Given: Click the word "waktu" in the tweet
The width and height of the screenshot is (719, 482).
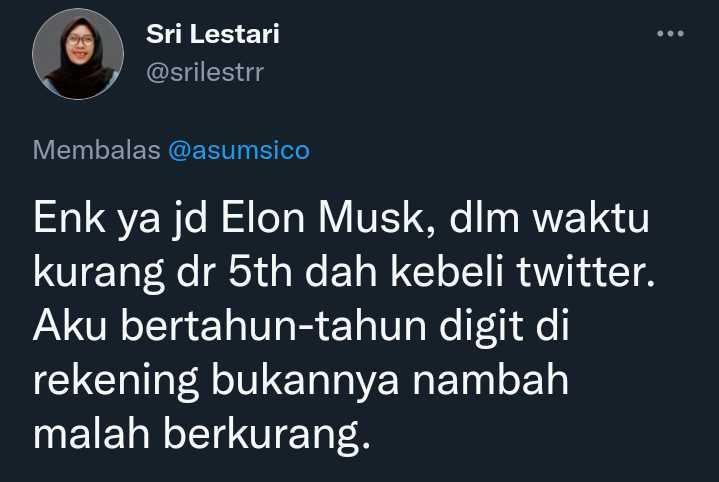Looking at the screenshot, I should [590, 217].
